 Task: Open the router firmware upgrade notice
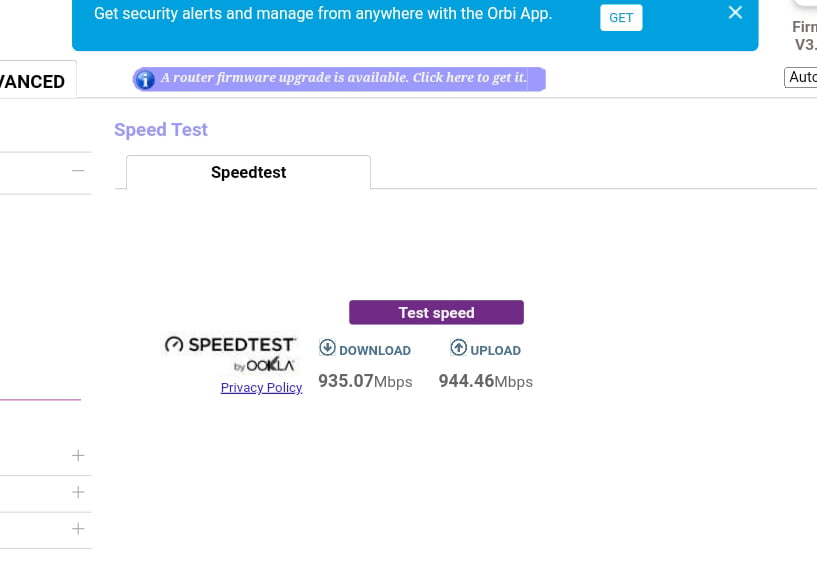[343, 78]
